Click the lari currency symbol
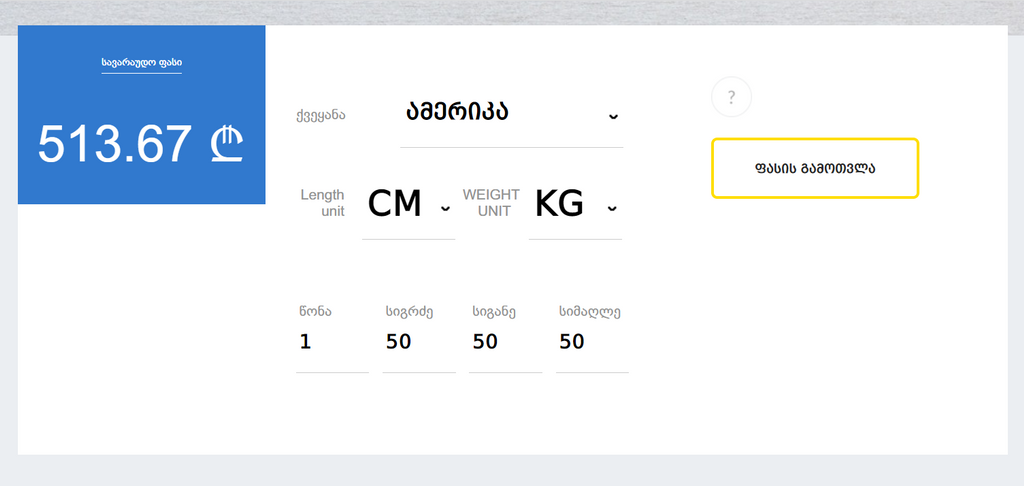The height and width of the screenshot is (486, 1024). click(227, 144)
